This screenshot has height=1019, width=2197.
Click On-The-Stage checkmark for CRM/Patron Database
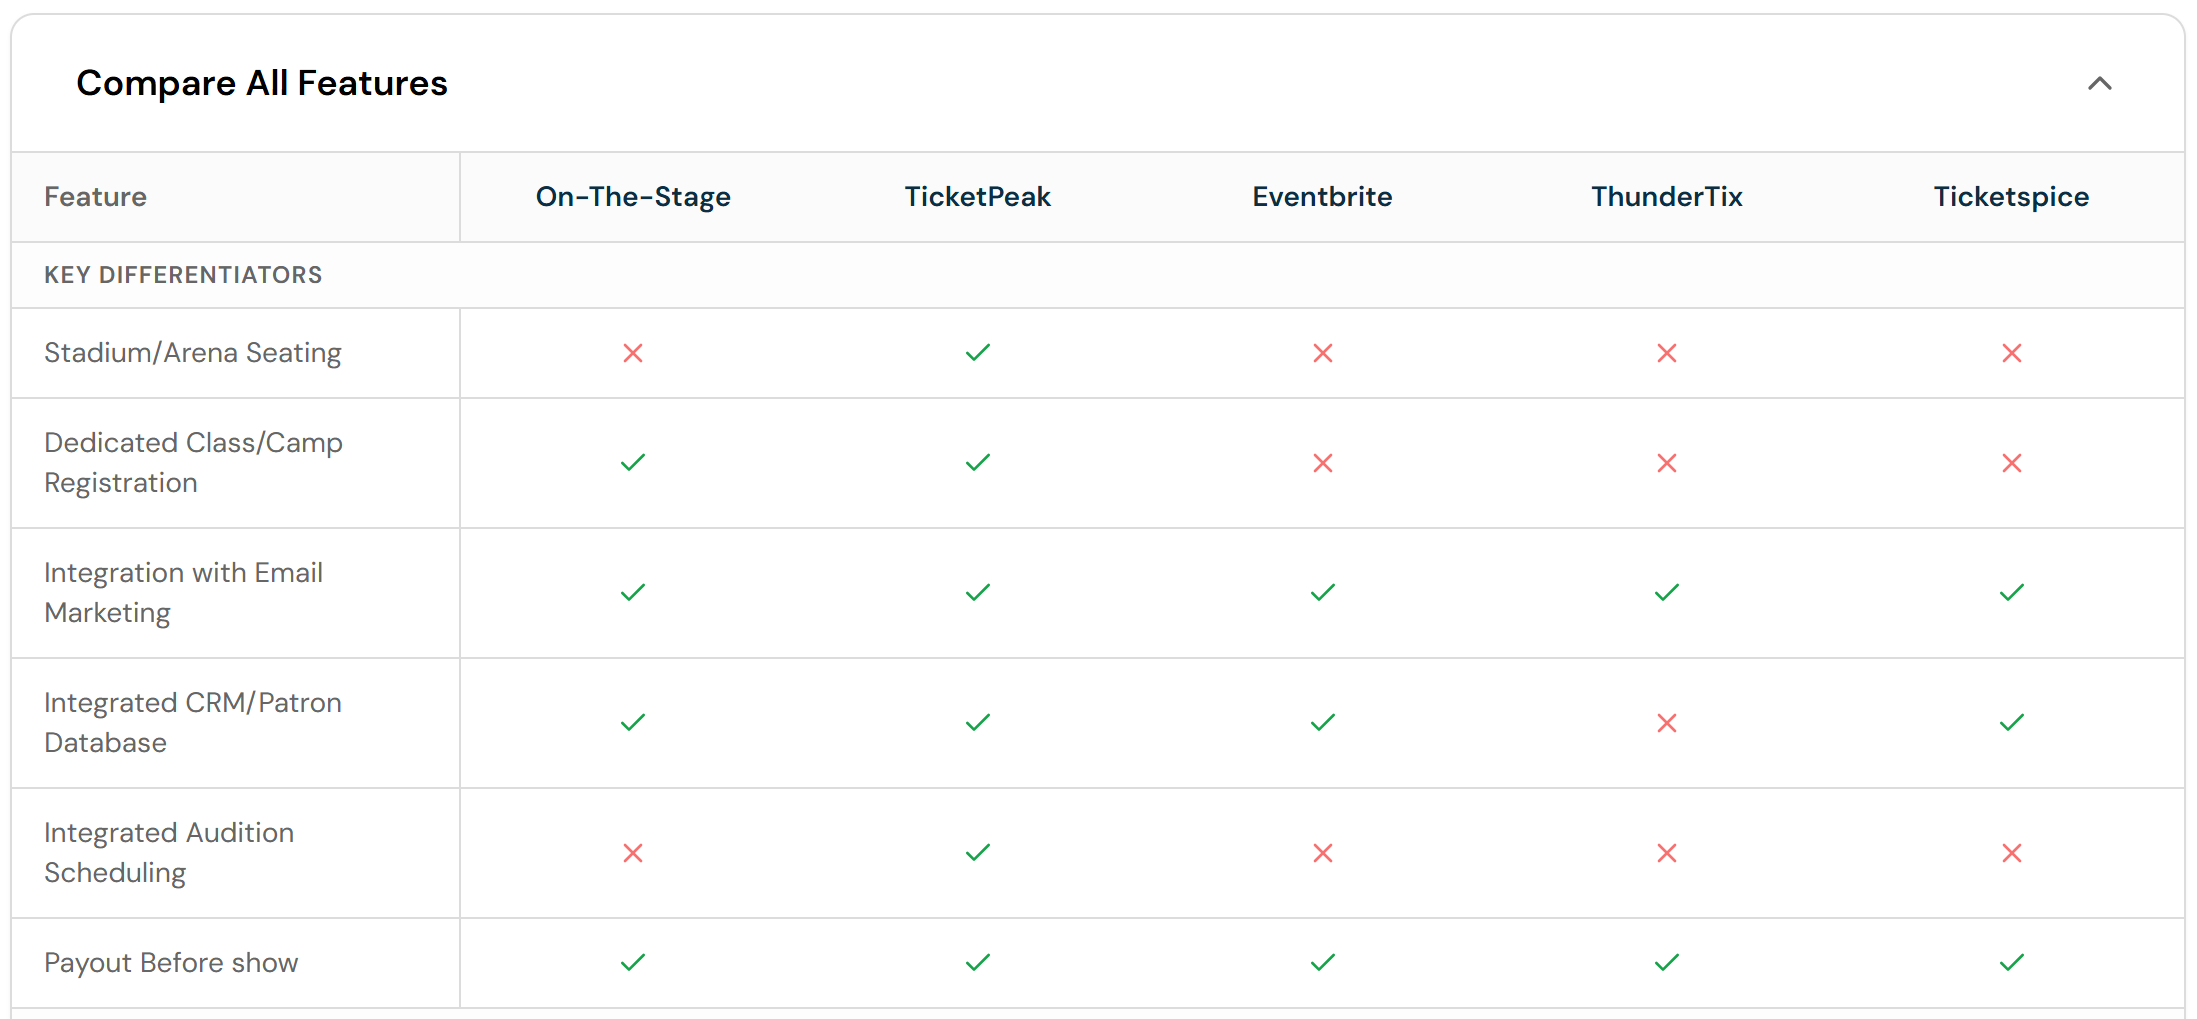tap(633, 723)
